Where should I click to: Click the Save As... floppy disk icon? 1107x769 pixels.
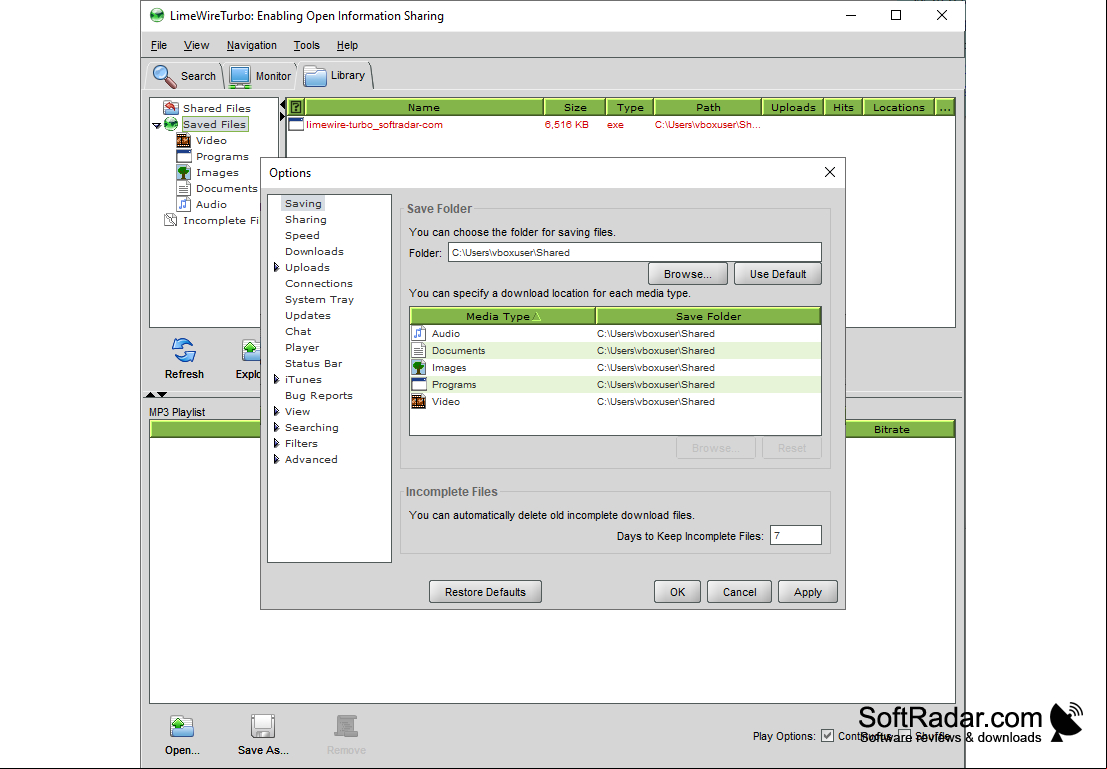263,726
